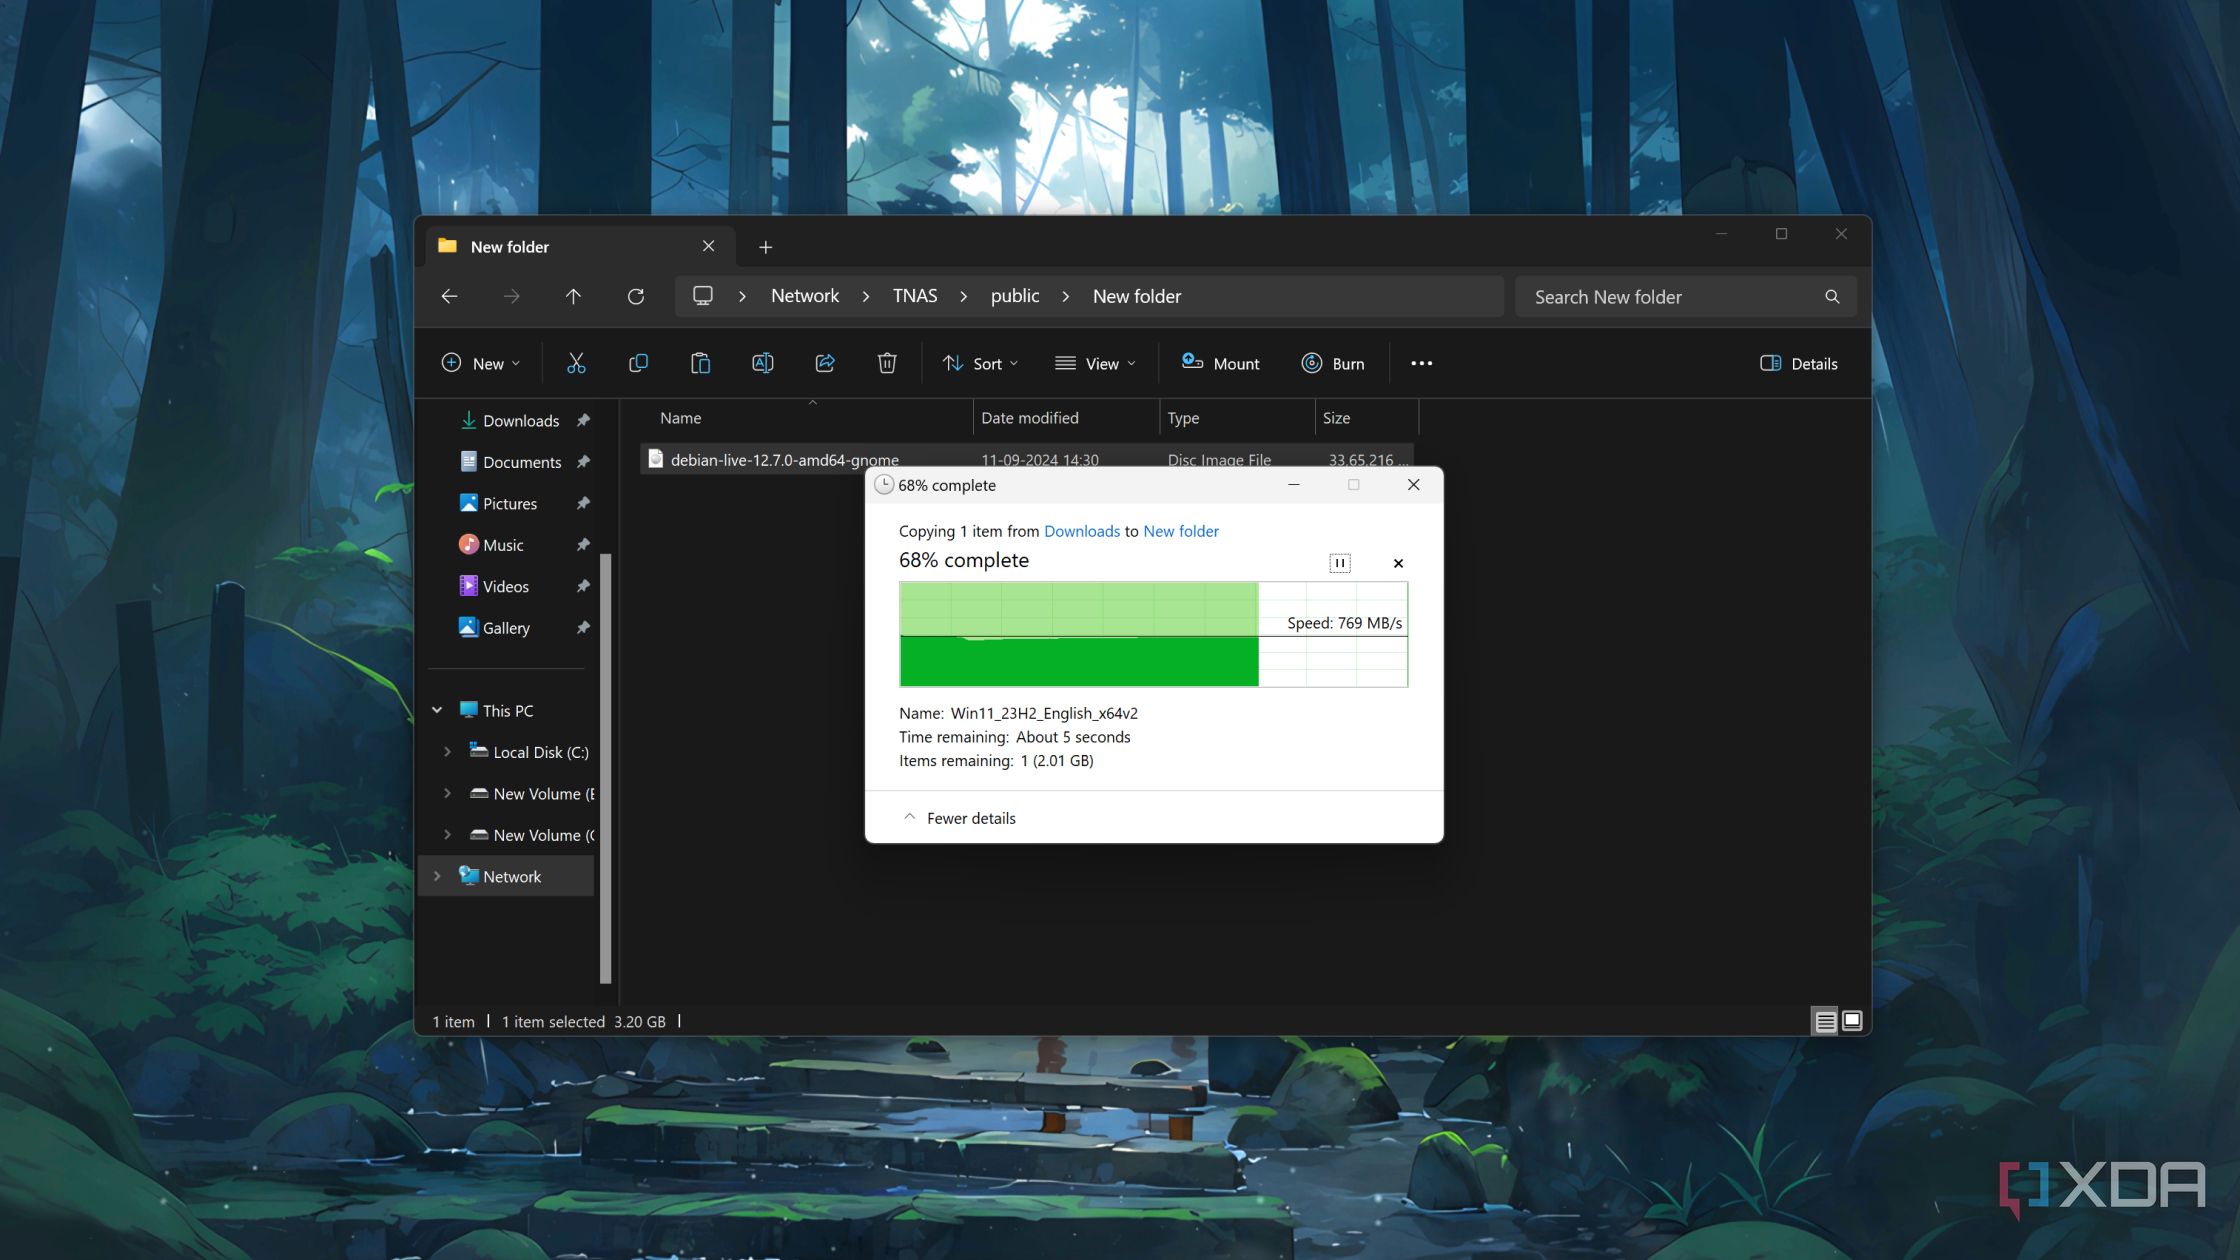Click the Cut scissors icon
Screen dimensions: 2240x1260
point(576,363)
